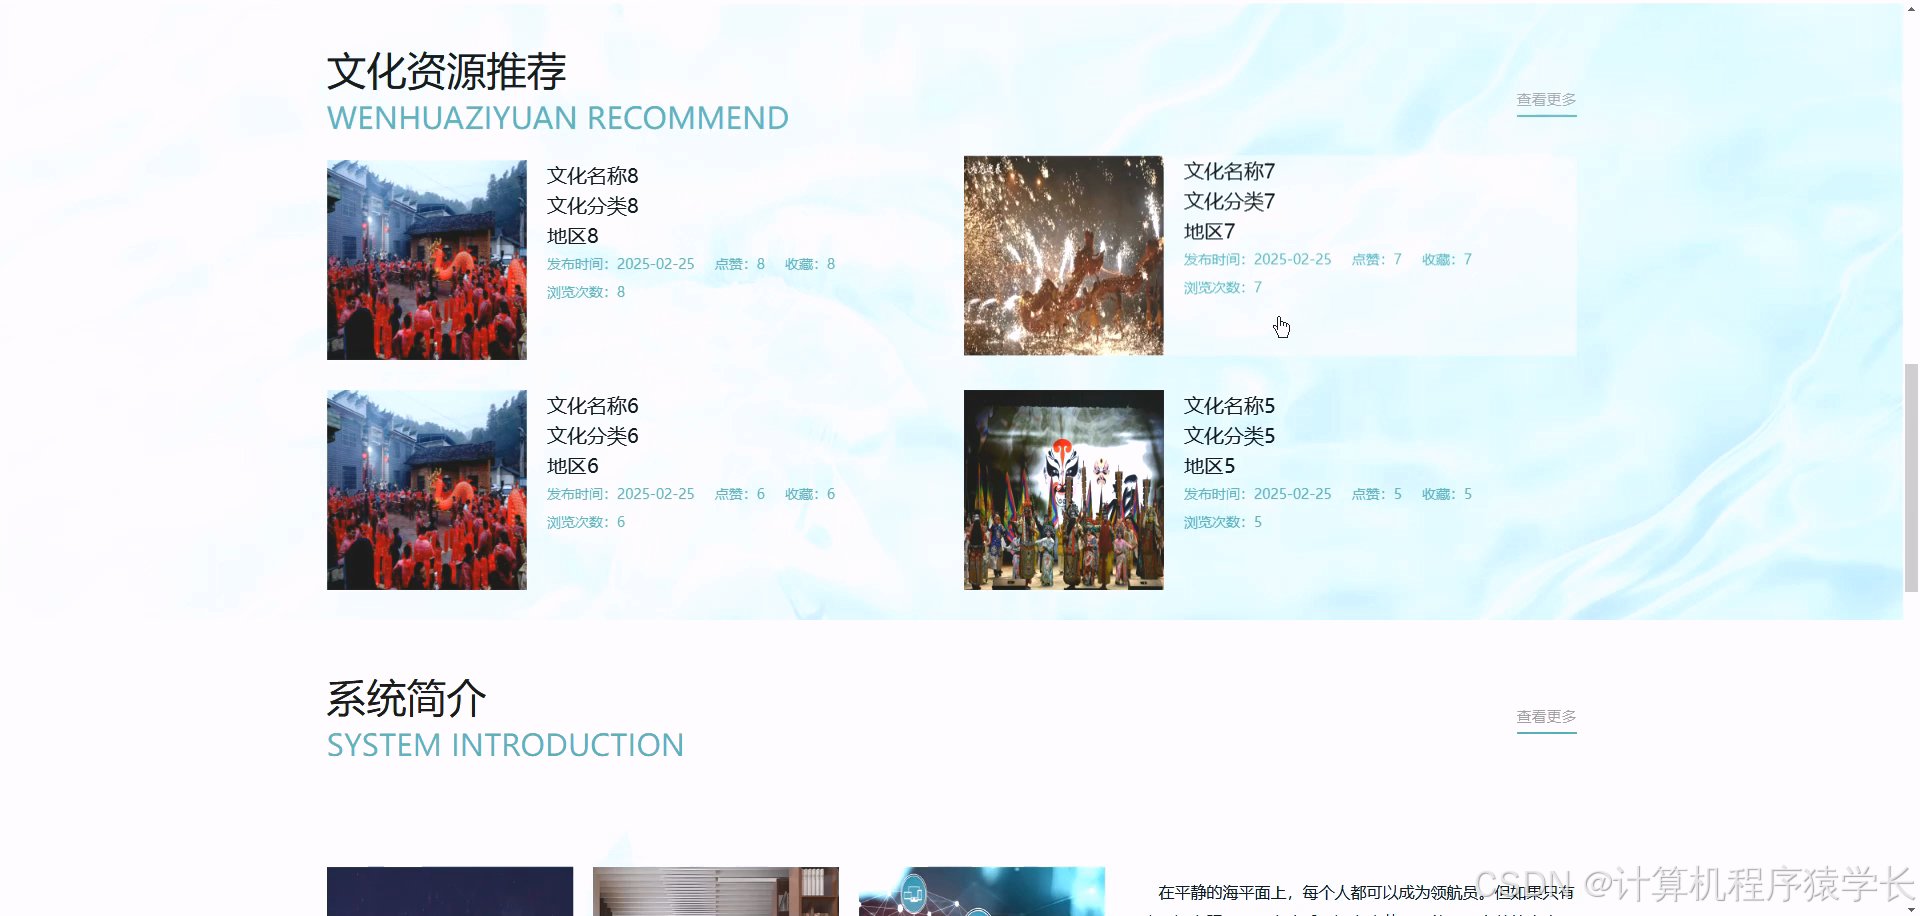Open the 文化名称5 opera performance thumbnail
This screenshot has height=916, width=1920.
point(1063,489)
